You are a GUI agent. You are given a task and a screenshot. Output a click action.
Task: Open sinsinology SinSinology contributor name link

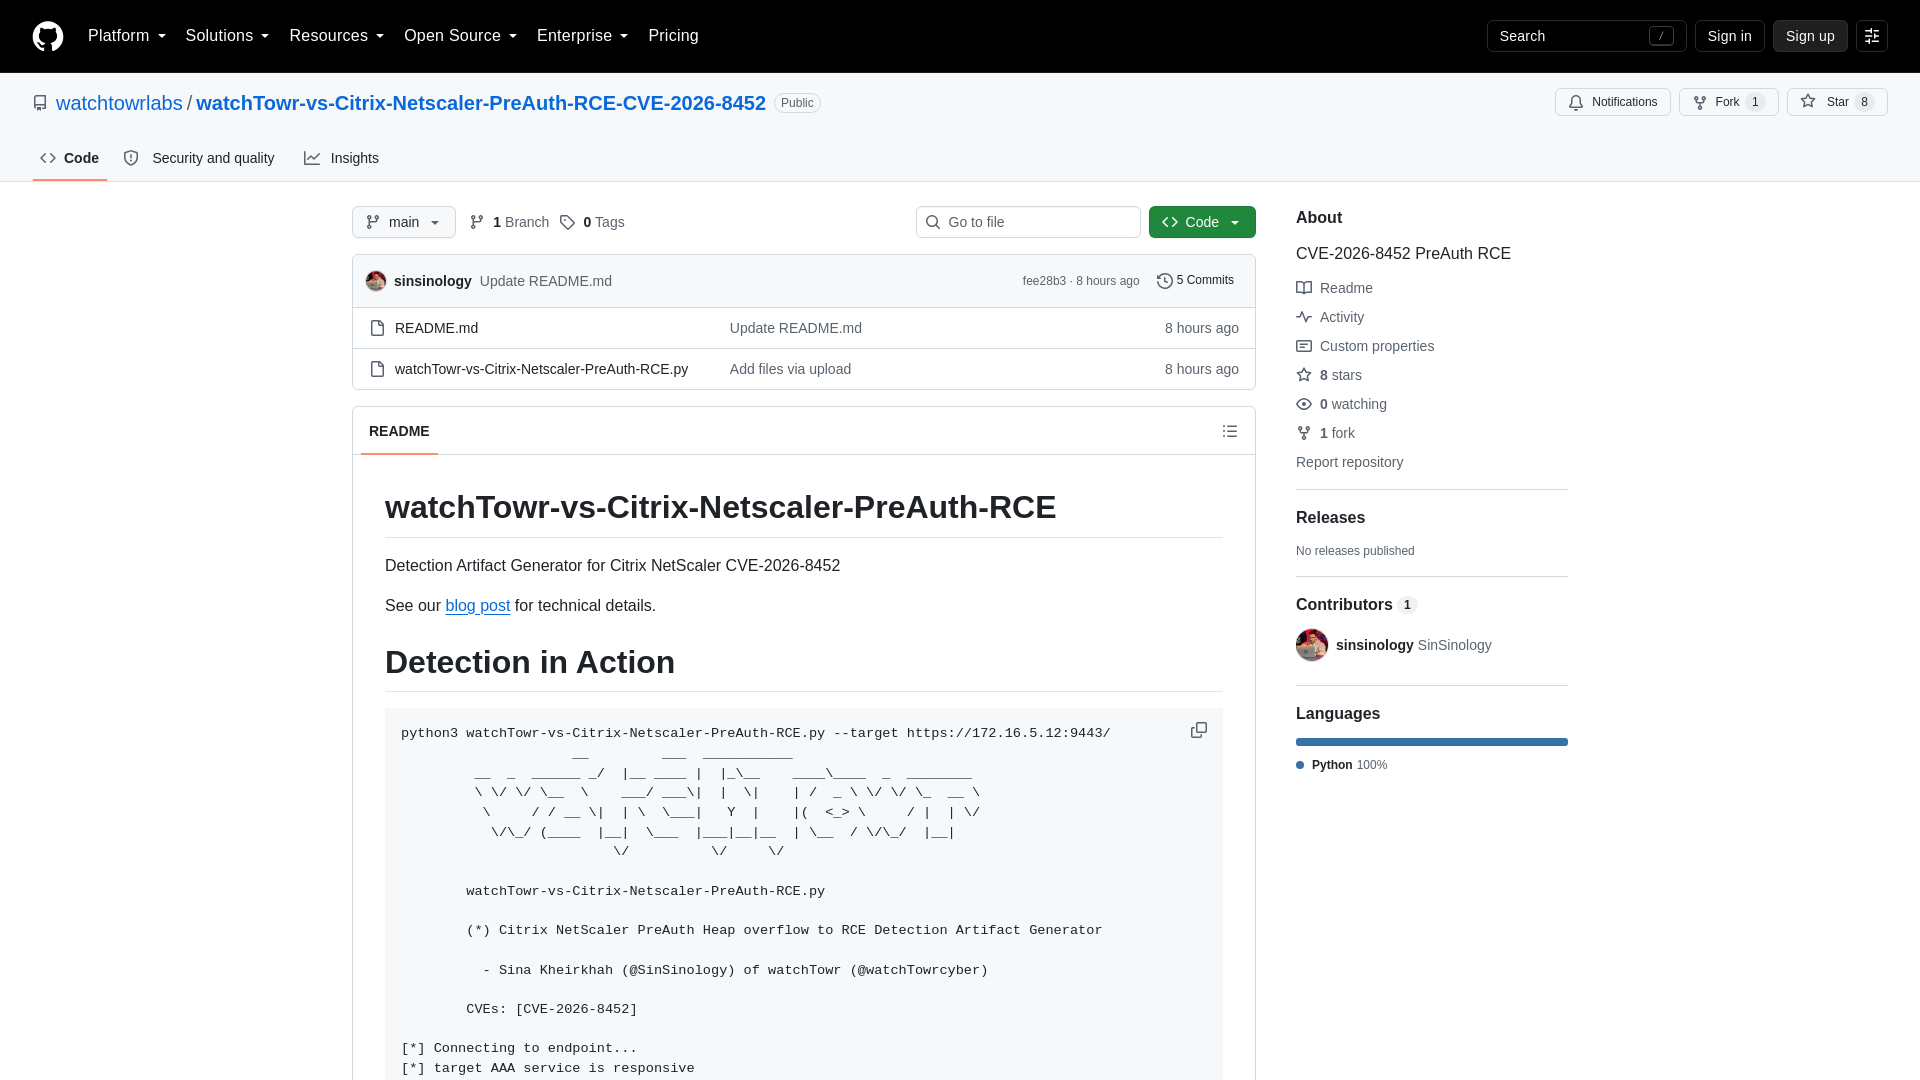click(1413, 645)
